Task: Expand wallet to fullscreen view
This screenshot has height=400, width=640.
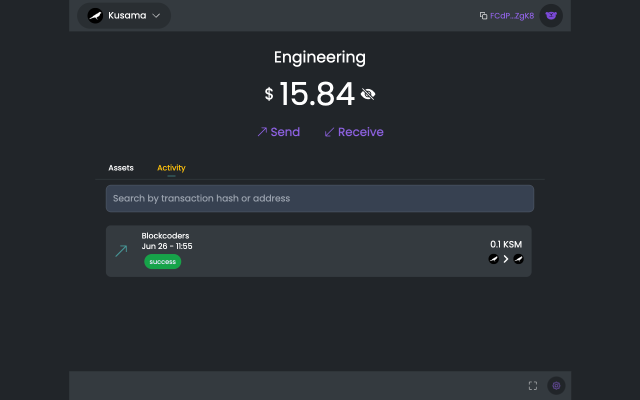Action: coord(533,385)
